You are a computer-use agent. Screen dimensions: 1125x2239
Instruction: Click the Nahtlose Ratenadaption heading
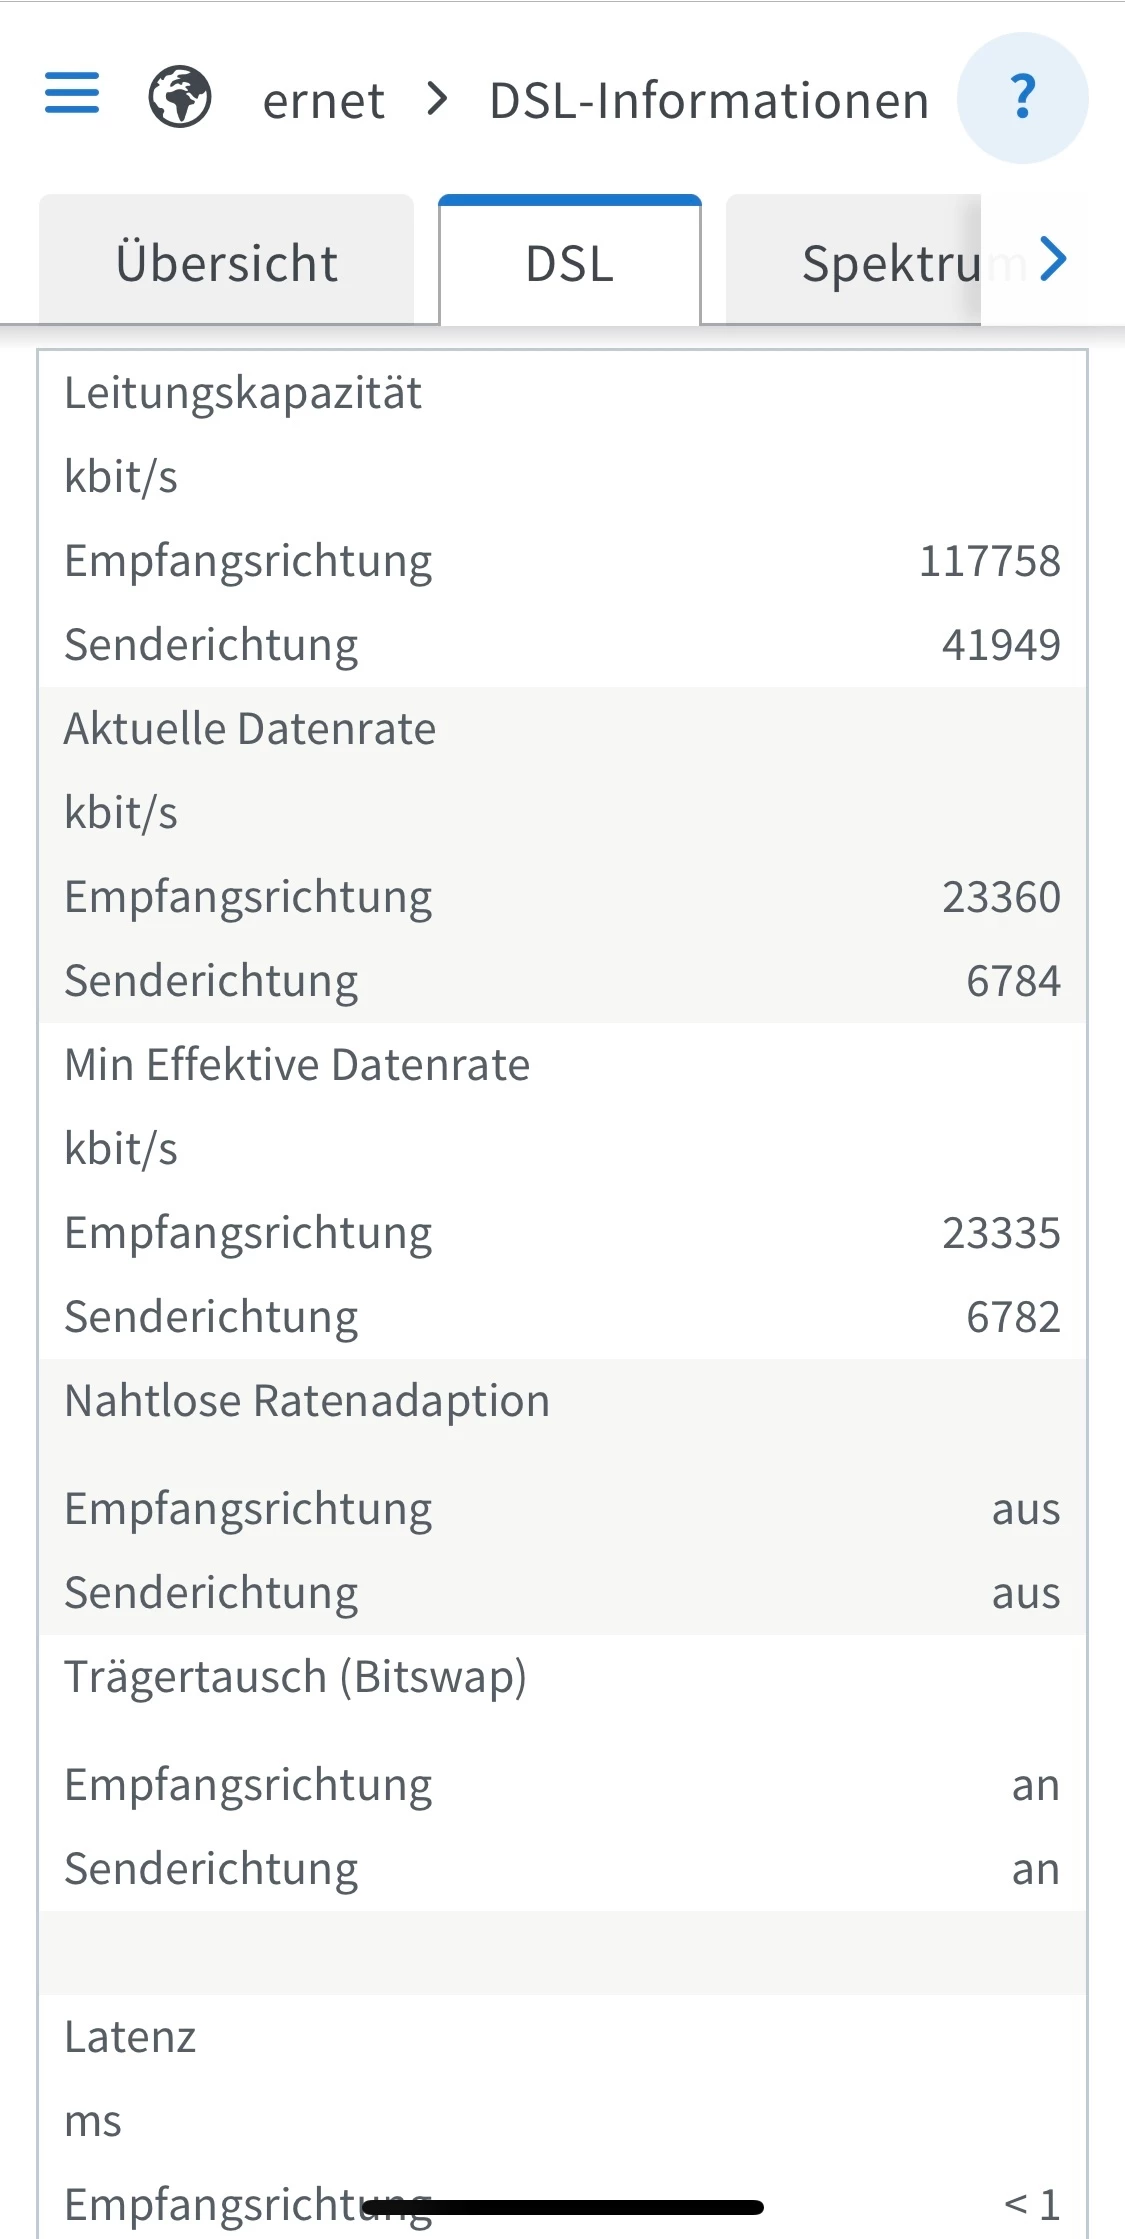[307, 1401]
